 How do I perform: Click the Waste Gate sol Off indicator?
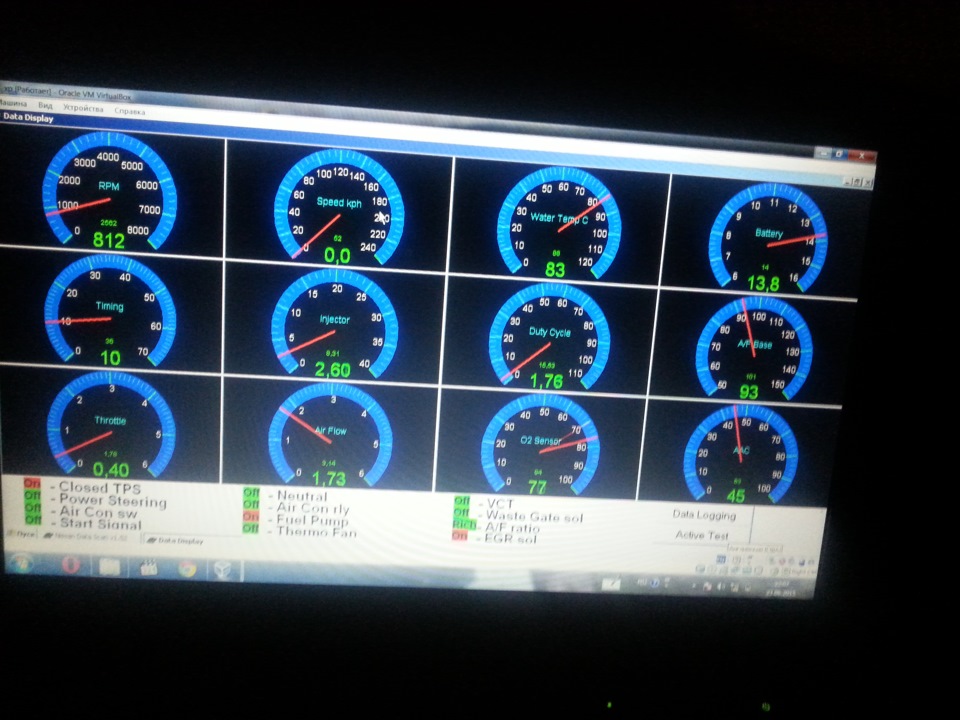coord(462,512)
